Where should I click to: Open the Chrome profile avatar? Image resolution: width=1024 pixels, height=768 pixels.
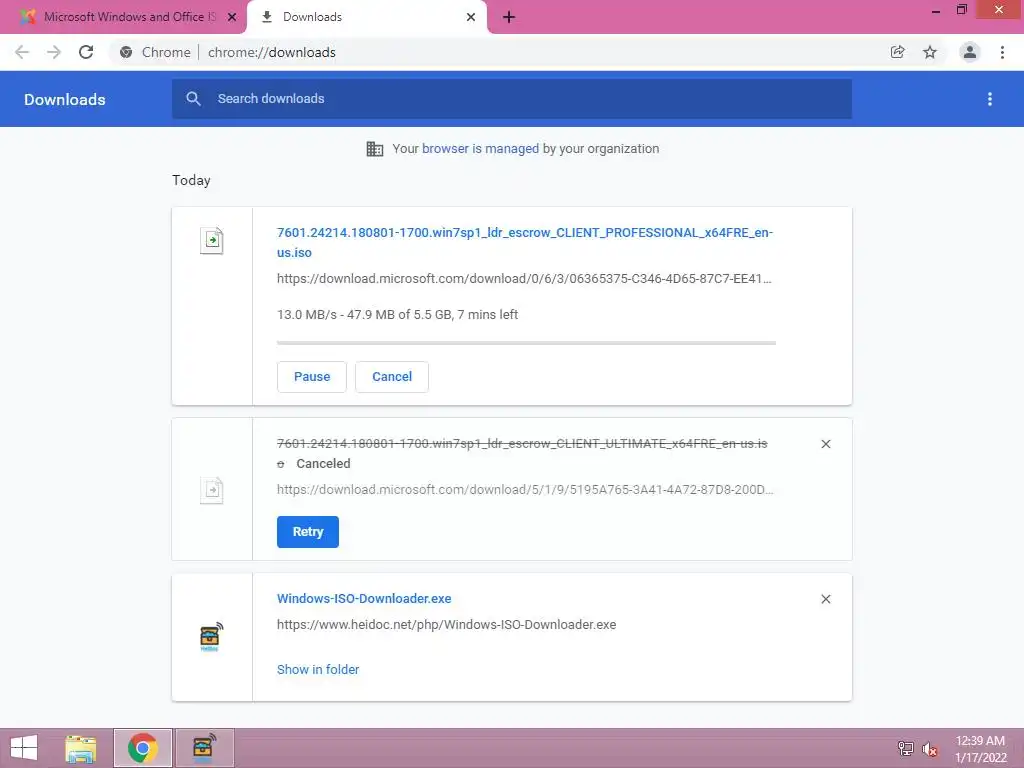(970, 52)
